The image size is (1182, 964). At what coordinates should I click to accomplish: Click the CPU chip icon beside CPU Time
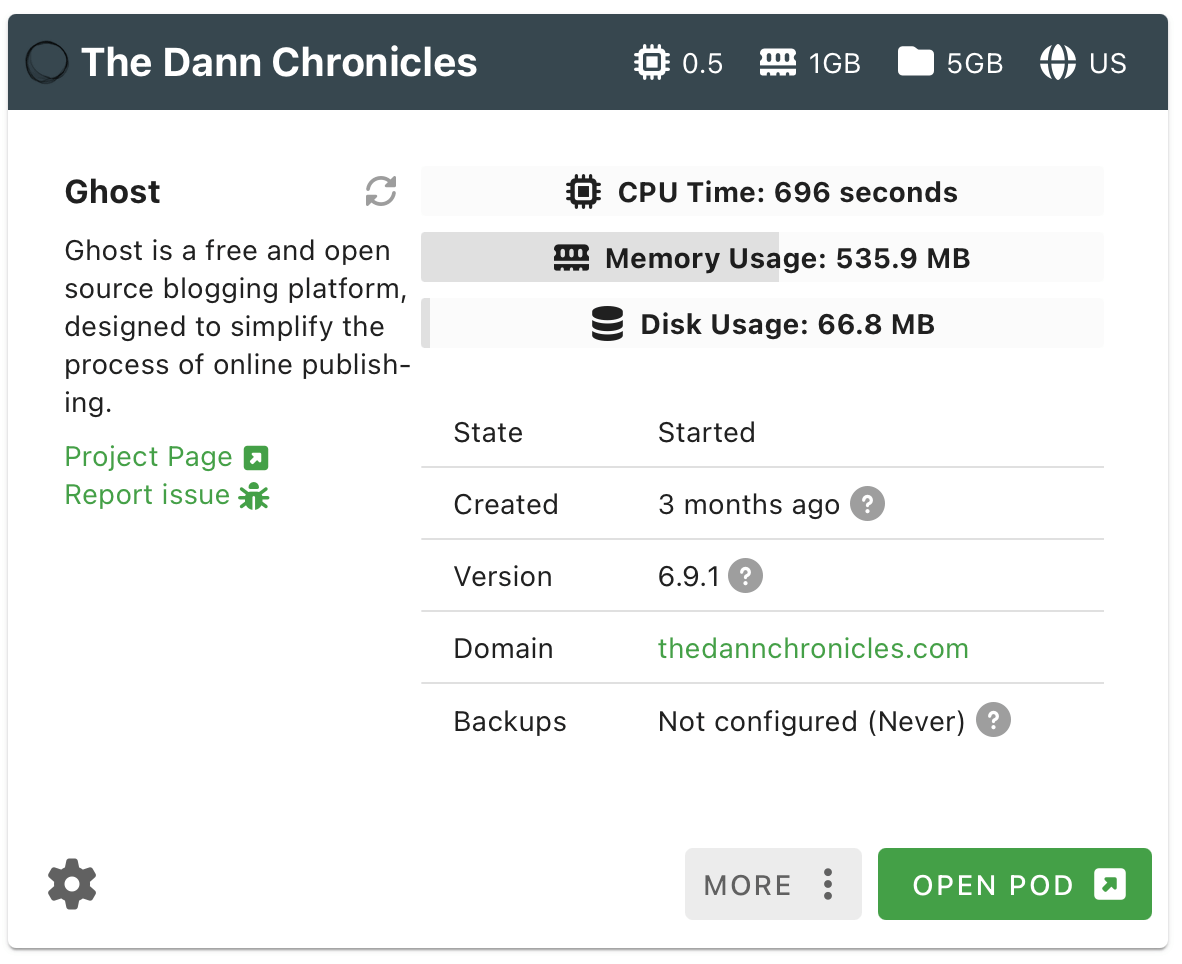[x=582, y=191]
